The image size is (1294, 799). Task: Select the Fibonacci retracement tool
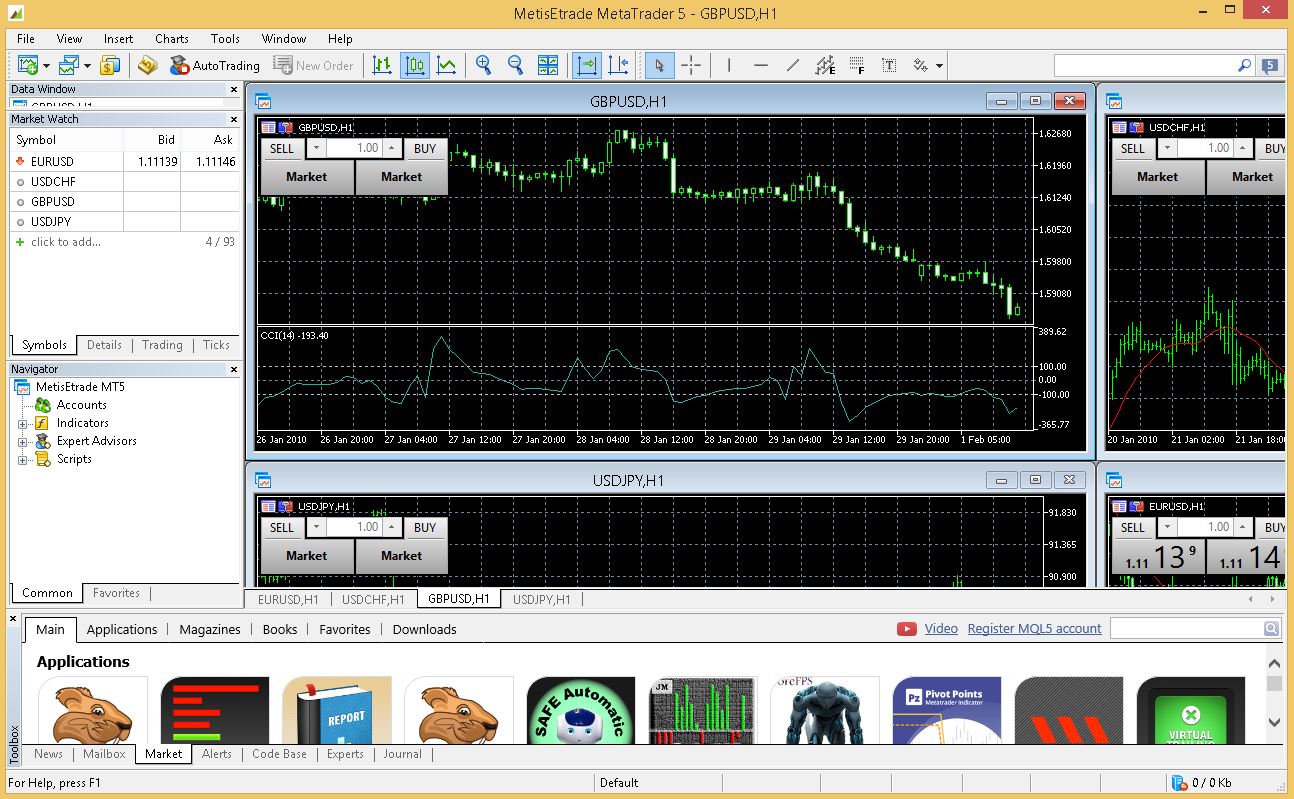pyautogui.click(x=857, y=65)
